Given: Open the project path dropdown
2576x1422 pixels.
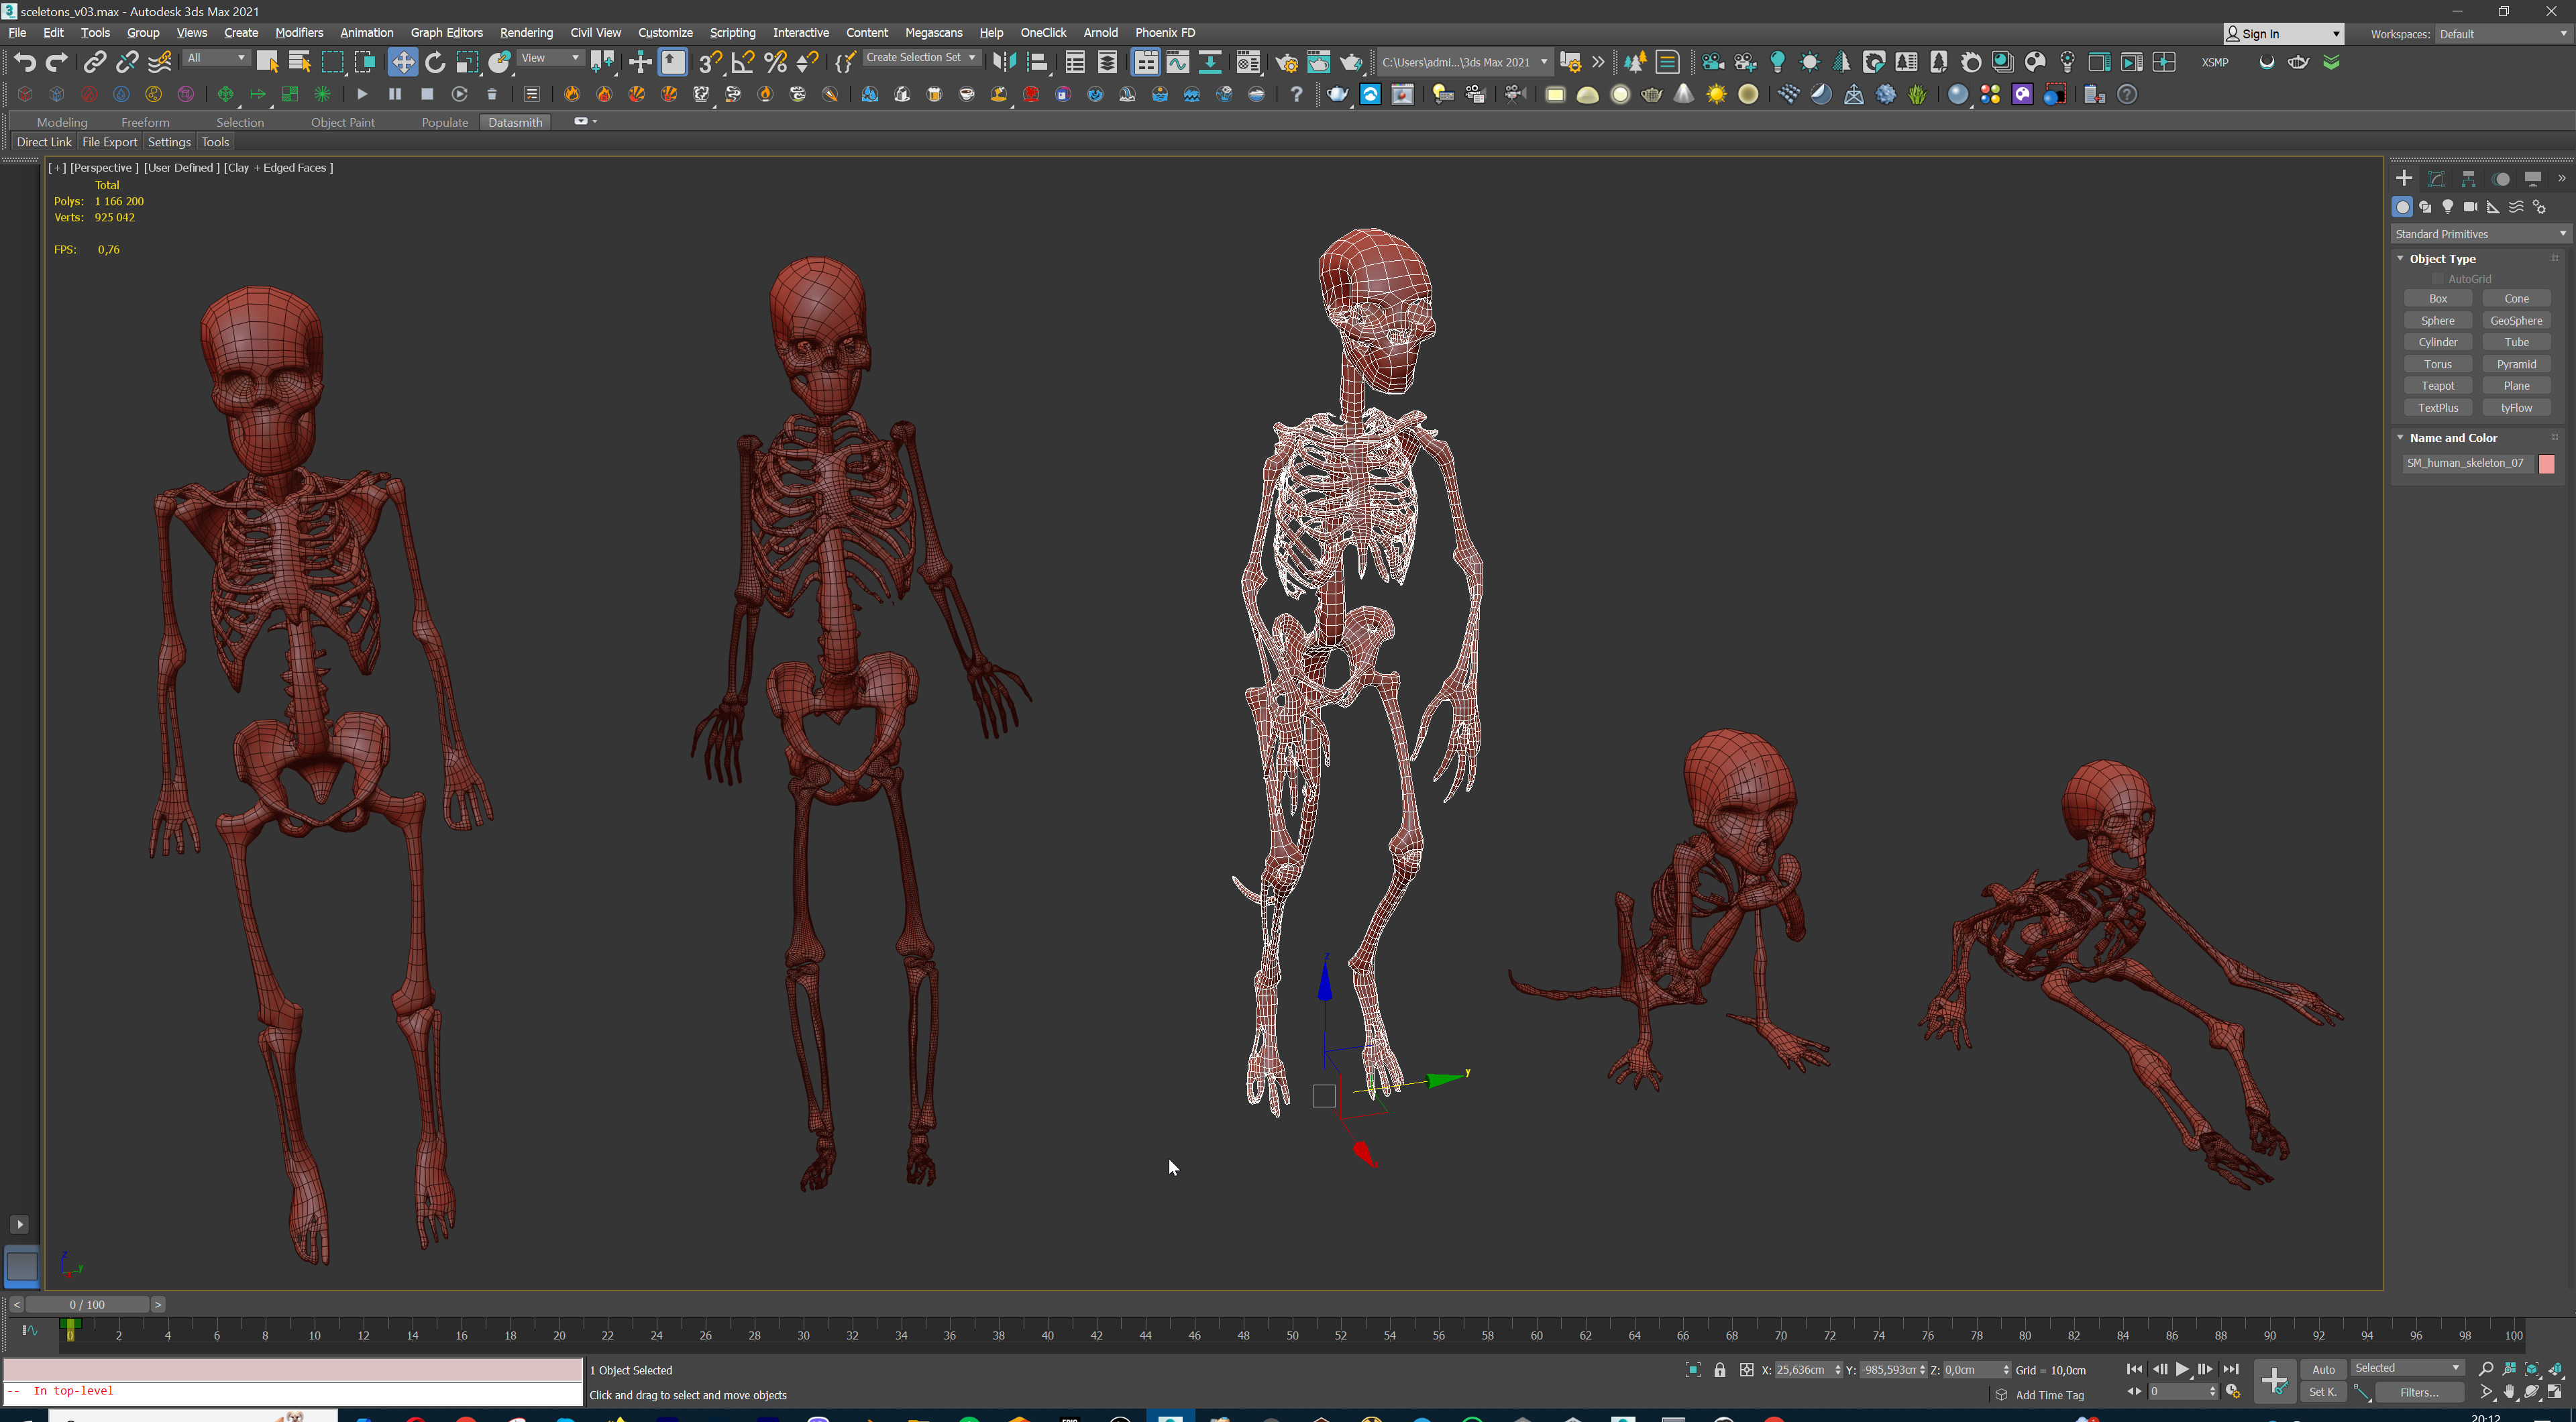Looking at the screenshot, I should 1465,62.
